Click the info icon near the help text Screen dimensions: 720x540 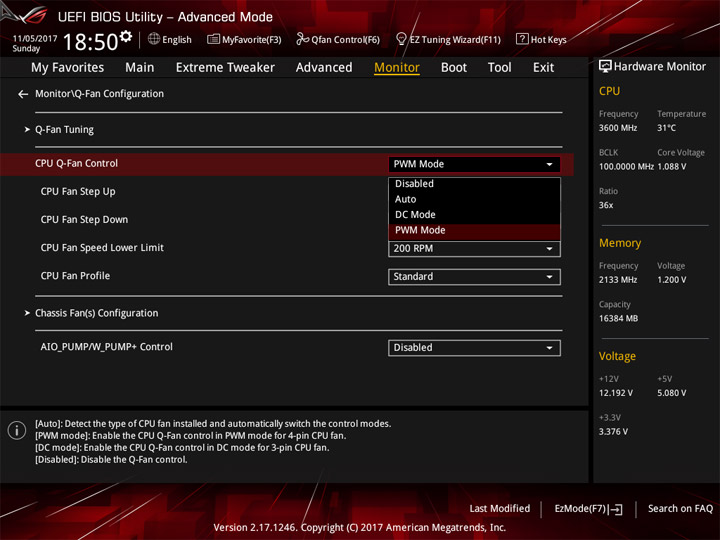coord(16,430)
